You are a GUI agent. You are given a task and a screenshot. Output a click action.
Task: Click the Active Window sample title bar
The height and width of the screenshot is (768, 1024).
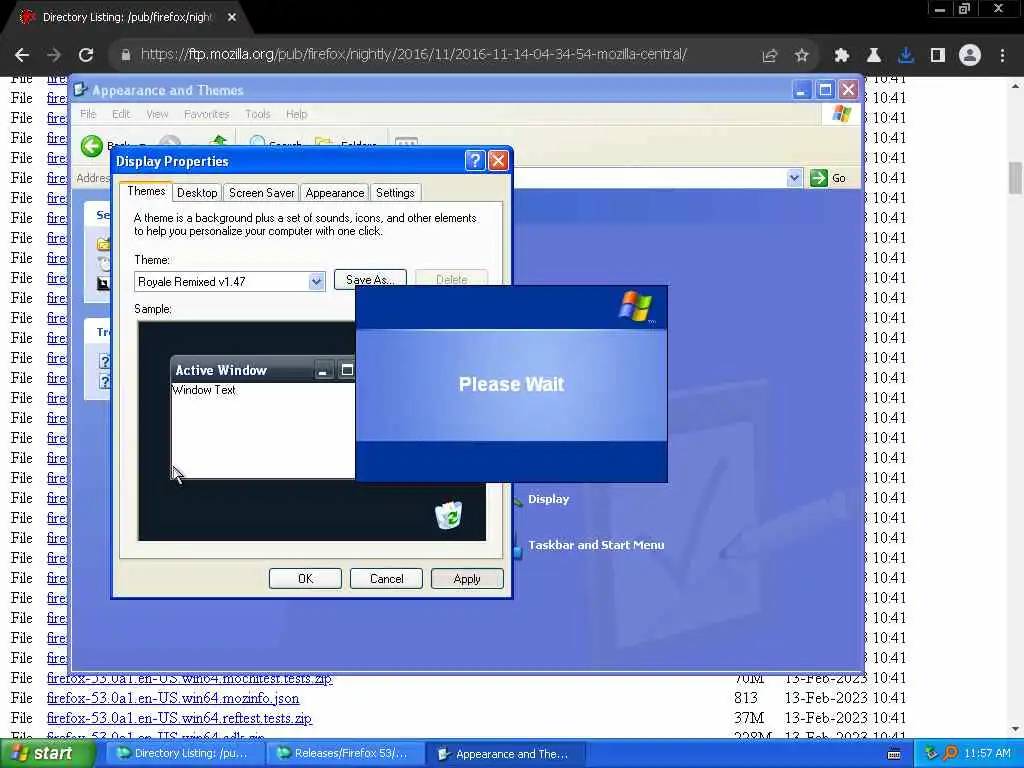263,370
